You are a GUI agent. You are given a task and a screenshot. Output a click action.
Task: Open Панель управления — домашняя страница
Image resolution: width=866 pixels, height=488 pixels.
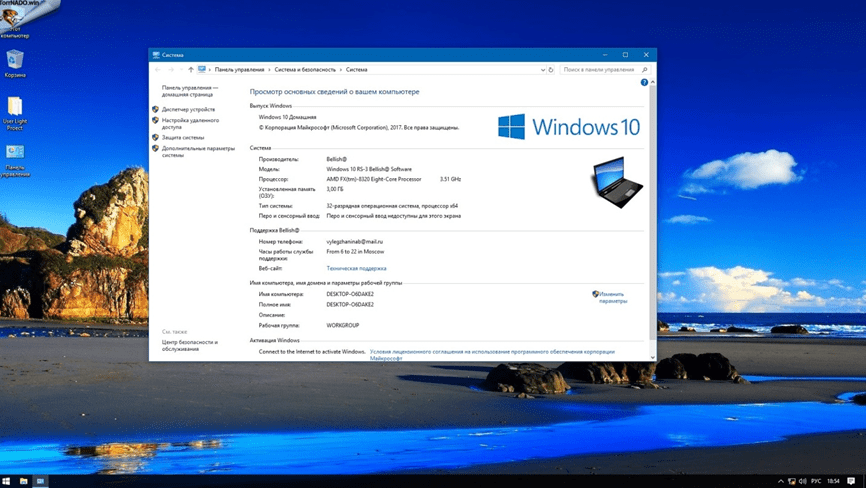pos(189,91)
